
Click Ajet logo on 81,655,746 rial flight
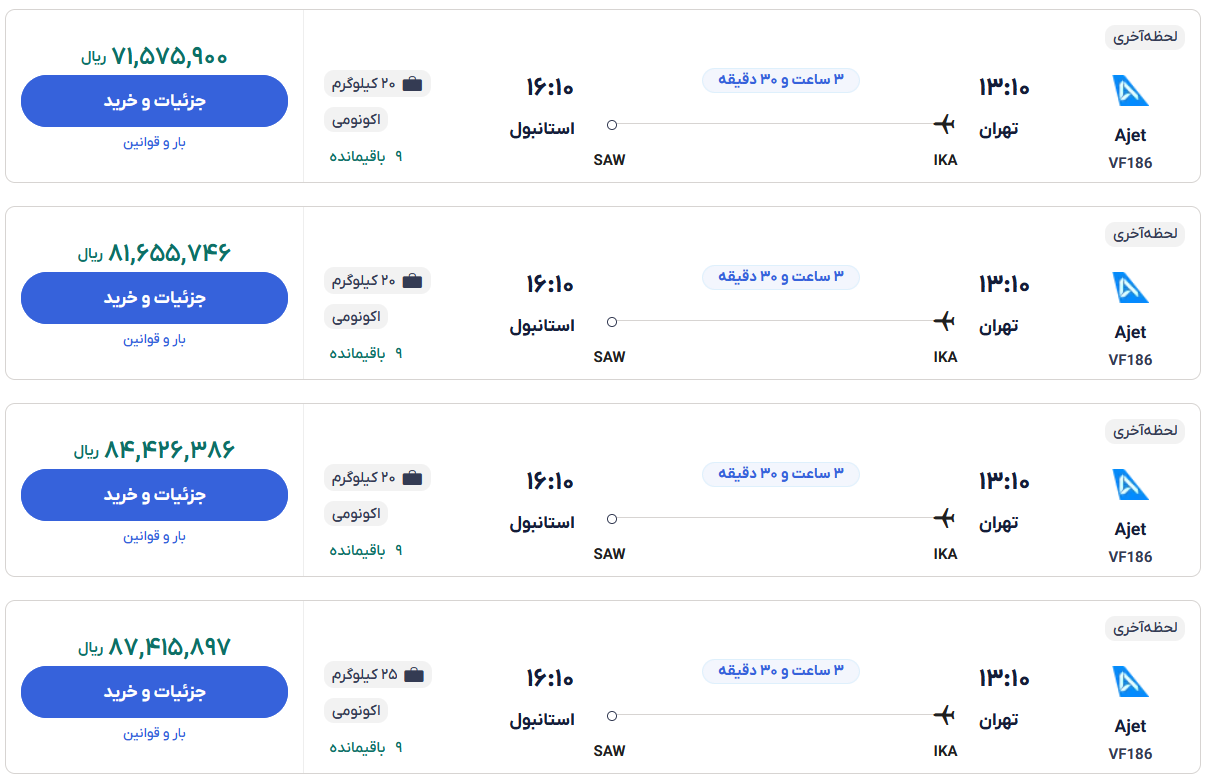(1130, 288)
